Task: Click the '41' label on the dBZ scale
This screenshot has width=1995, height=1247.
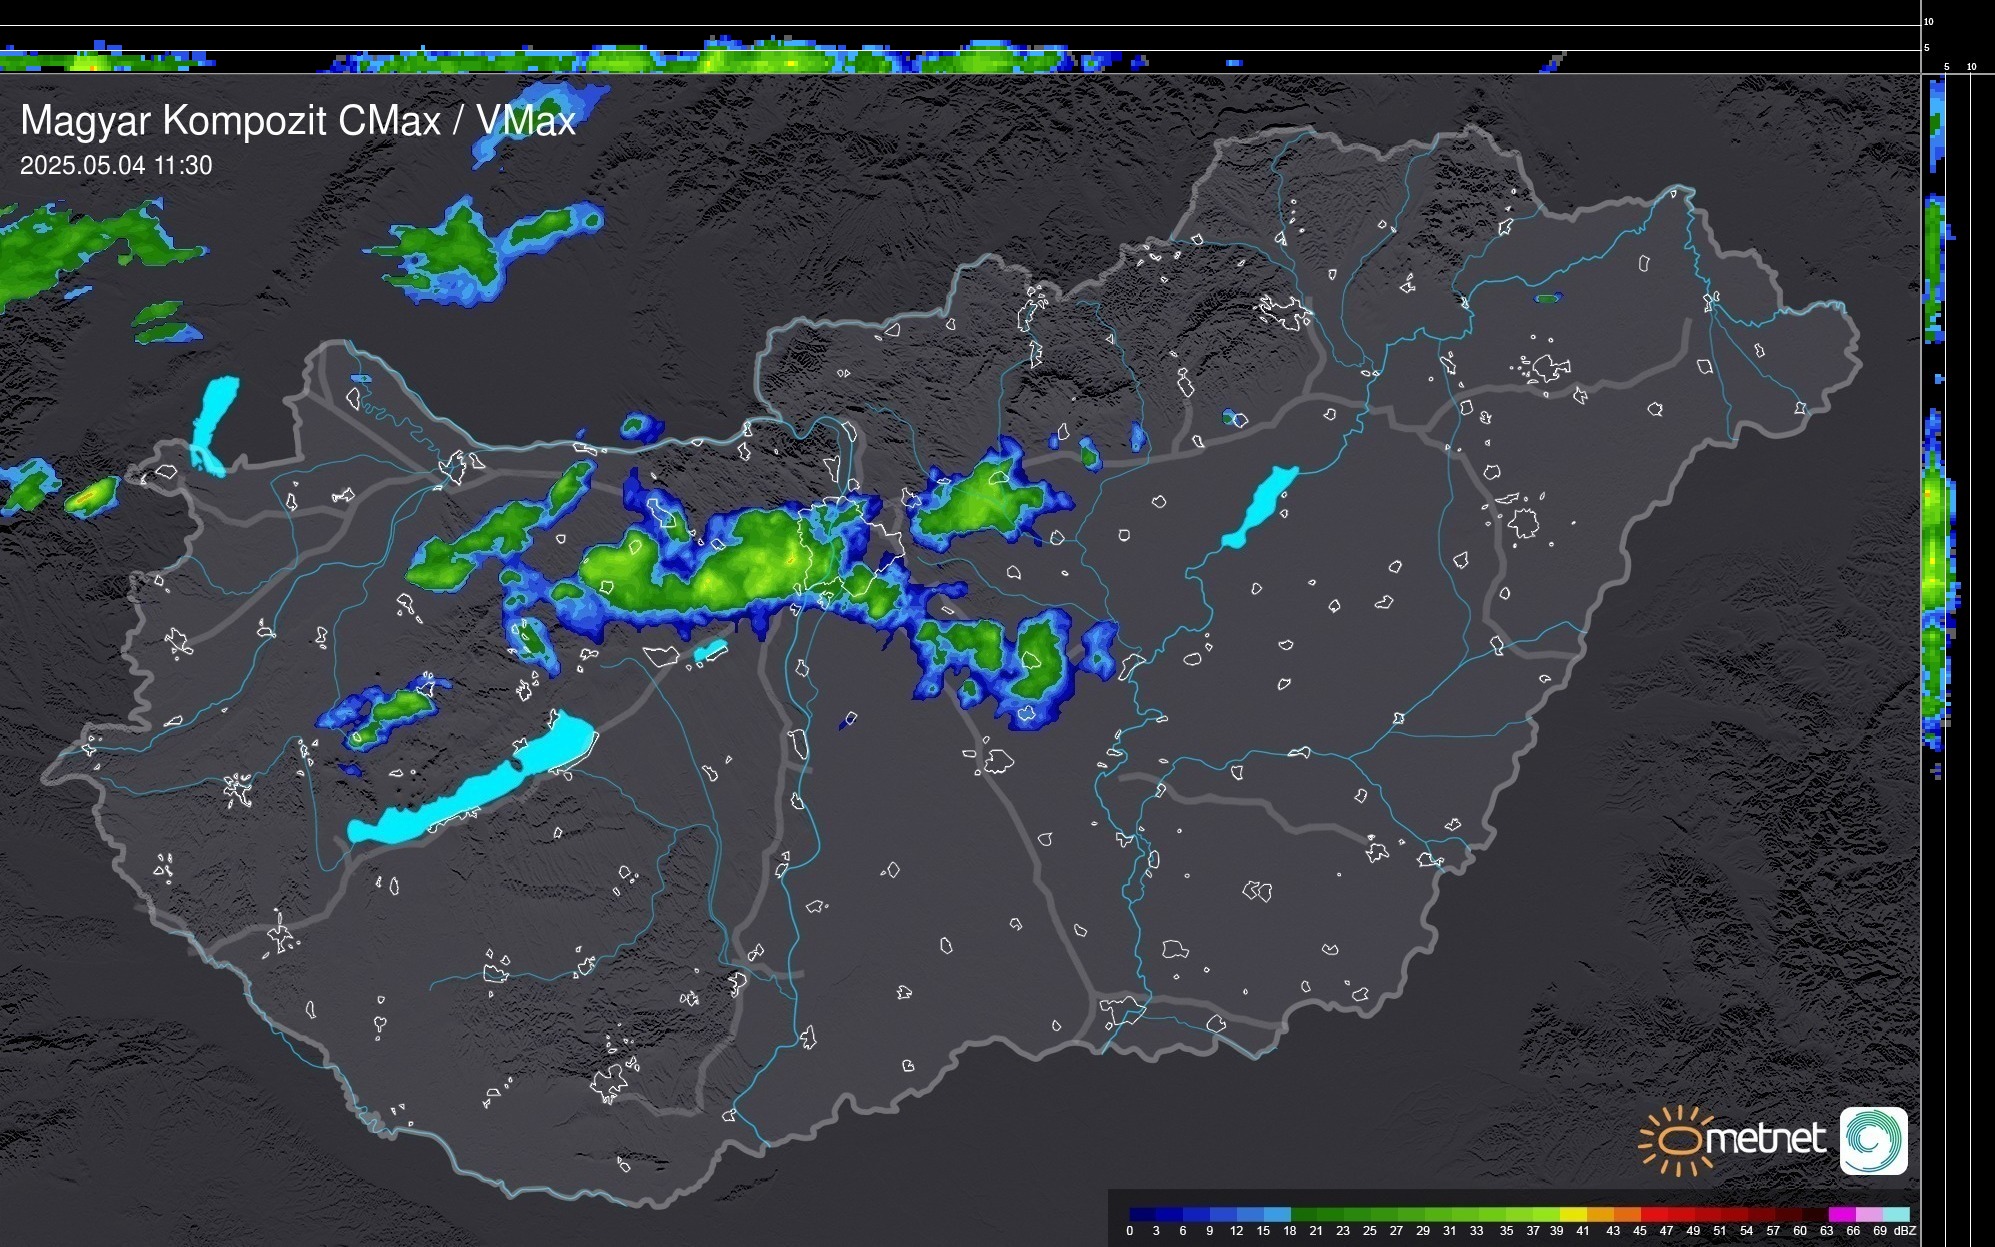Action: [x=1583, y=1231]
